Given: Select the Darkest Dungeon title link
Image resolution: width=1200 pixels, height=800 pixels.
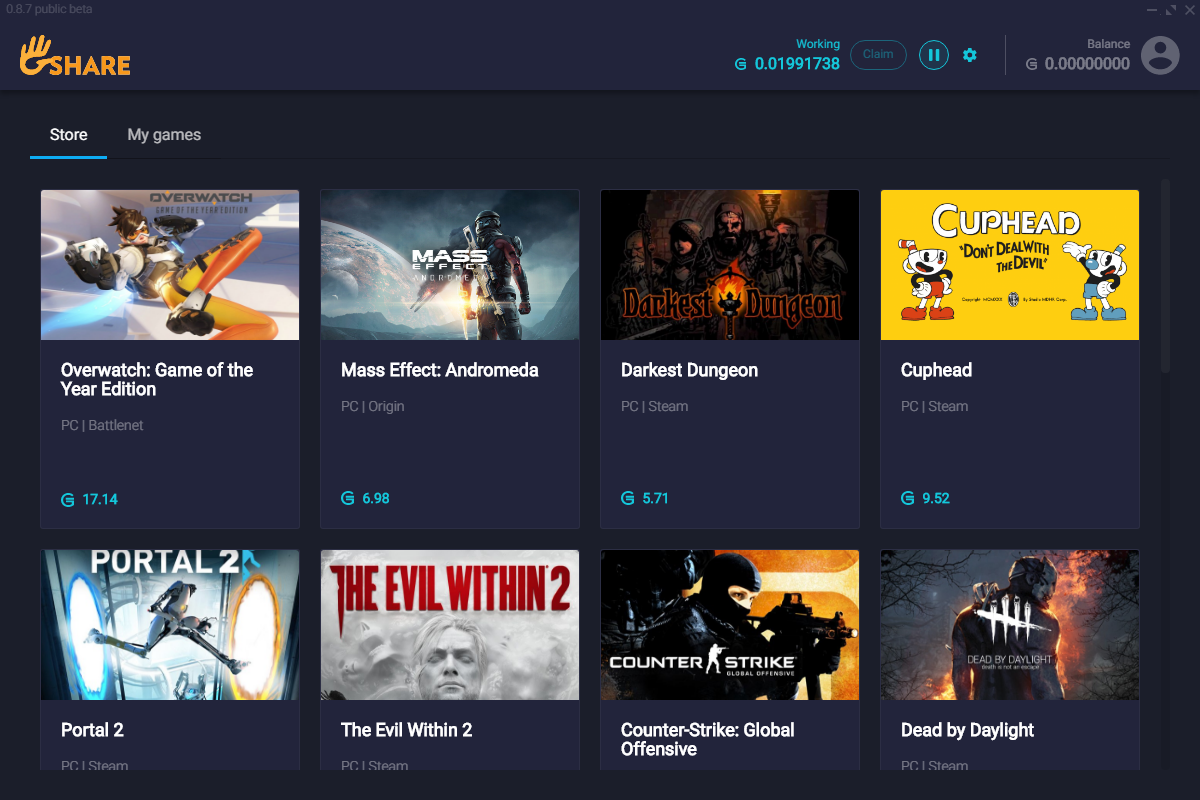Looking at the screenshot, I should pos(689,370).
